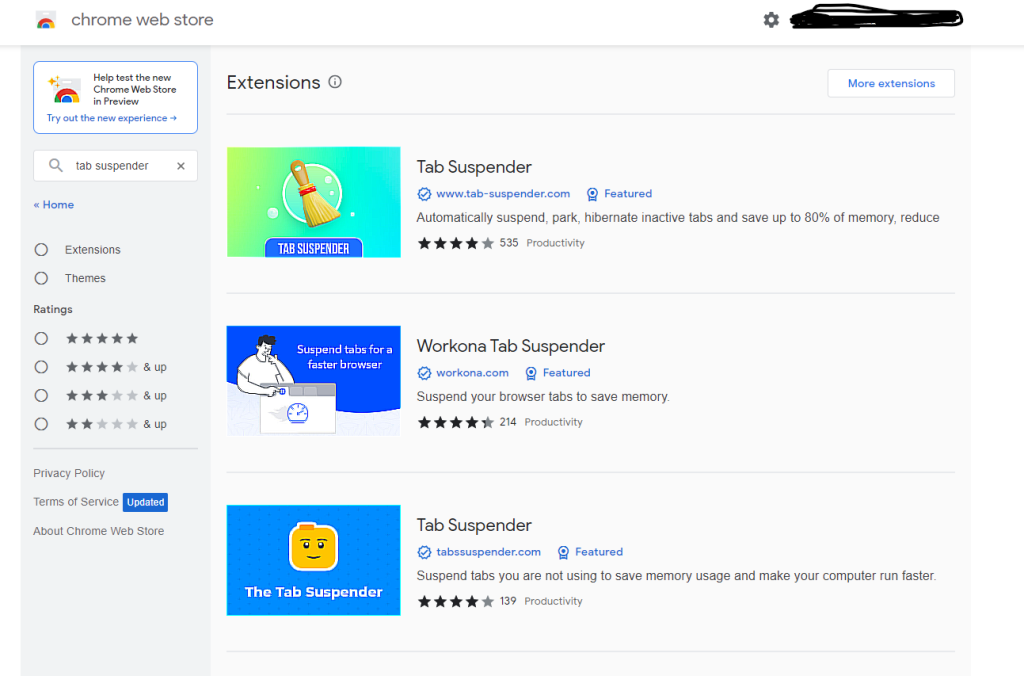Click into the tab suspender search field
Viewport: 1024px width, 676px height.
coord(116,166)
